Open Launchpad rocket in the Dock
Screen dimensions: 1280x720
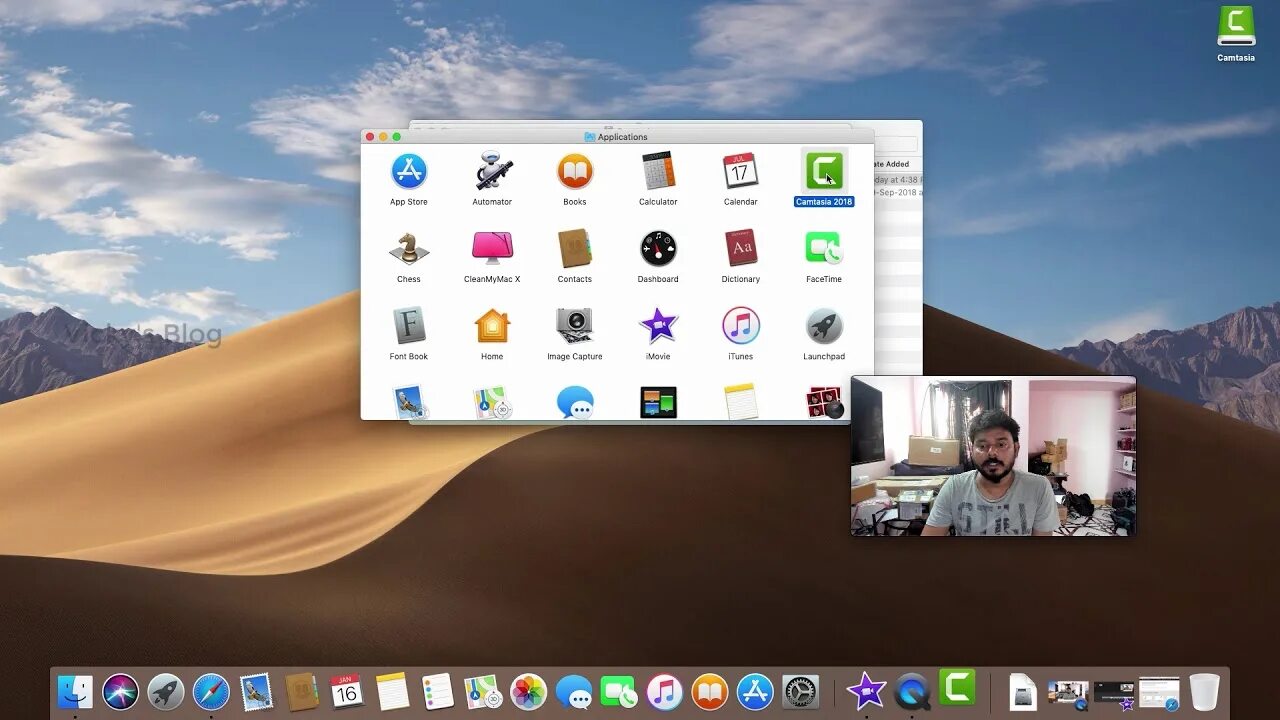166,692
